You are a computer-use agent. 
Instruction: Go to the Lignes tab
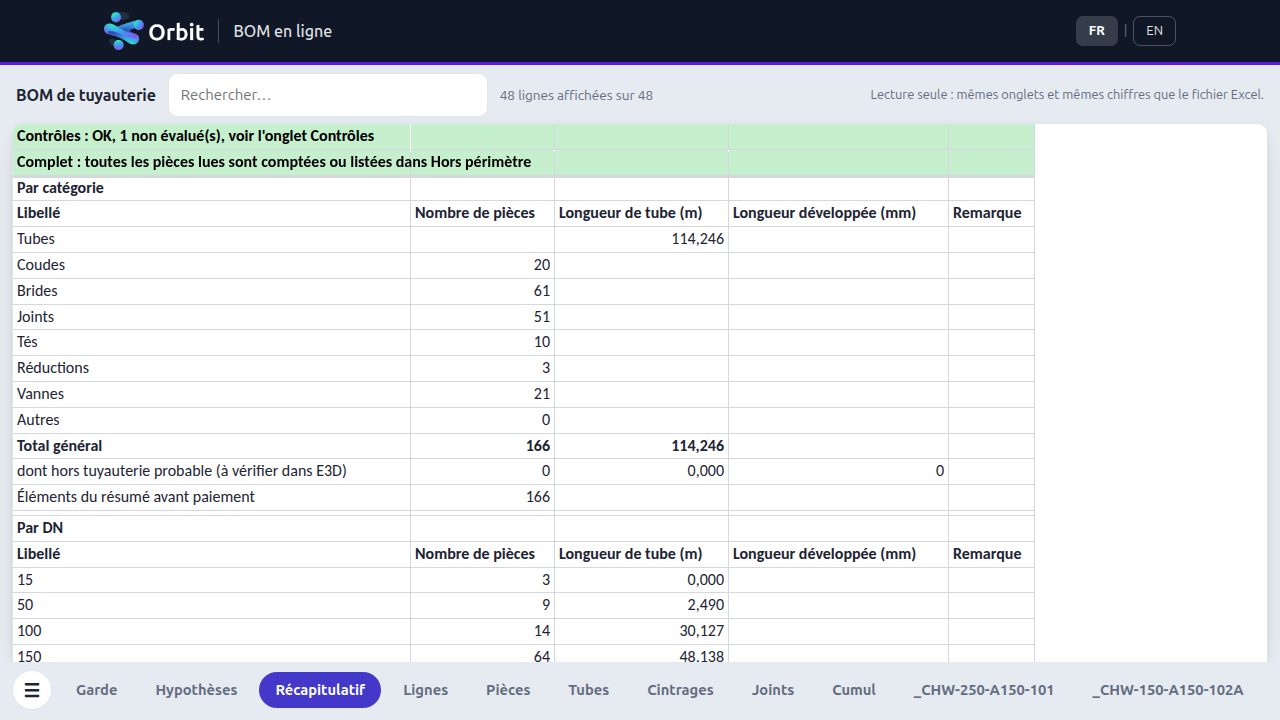(426, 690)
